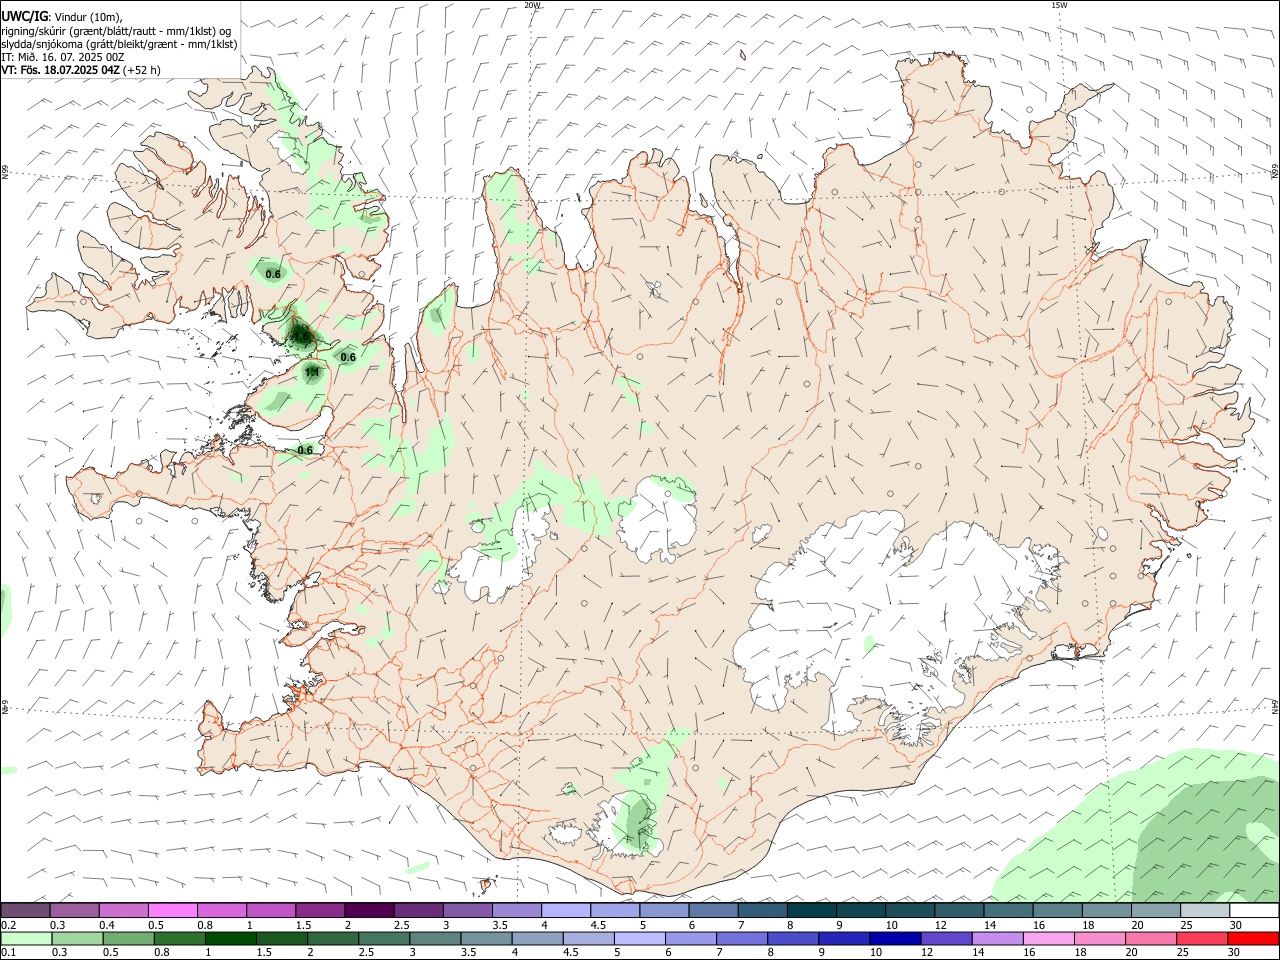Select the bright red 30 swatch in the bottom legend row
This screenshot has height=960, width=1280.
1254,938
